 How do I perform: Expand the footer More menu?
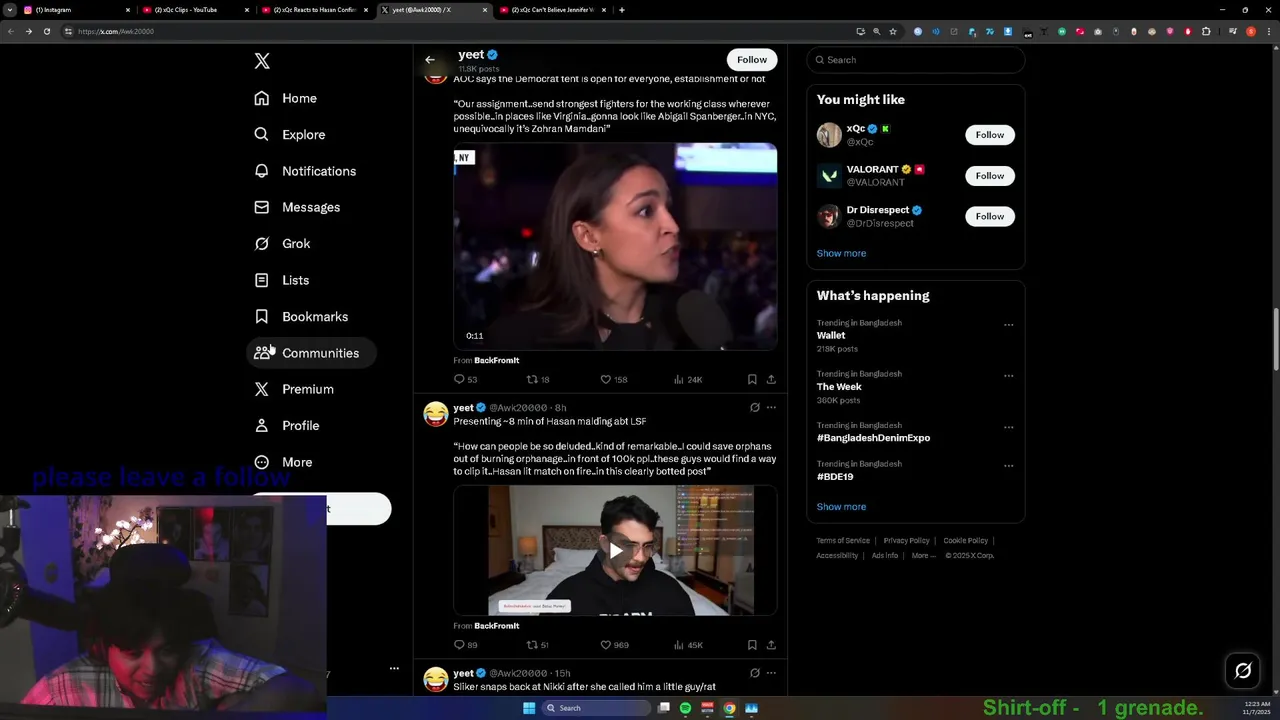(923, 556)
